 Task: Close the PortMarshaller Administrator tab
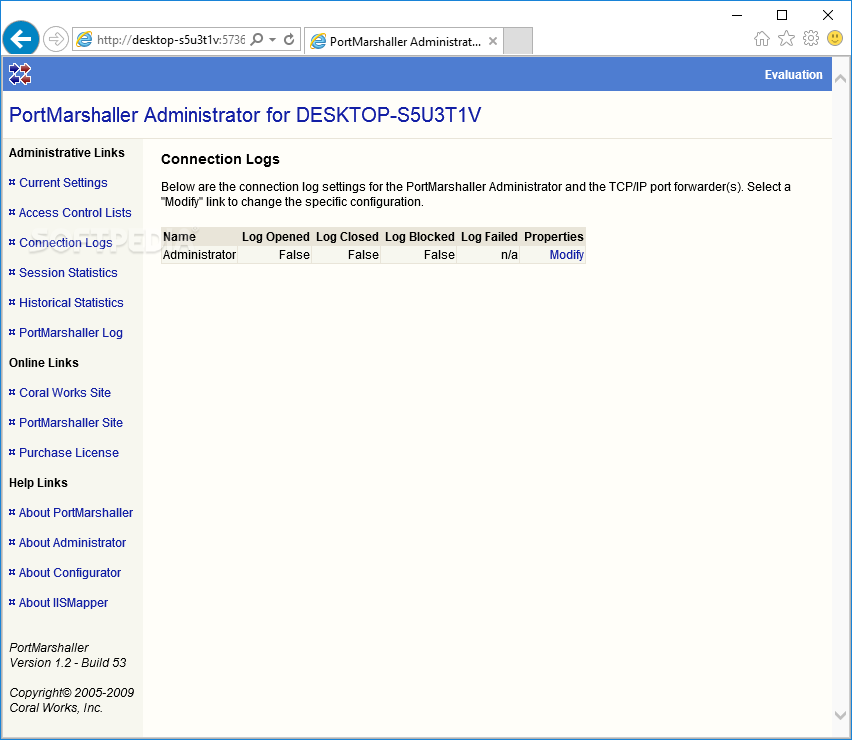(x=493, y=41)
